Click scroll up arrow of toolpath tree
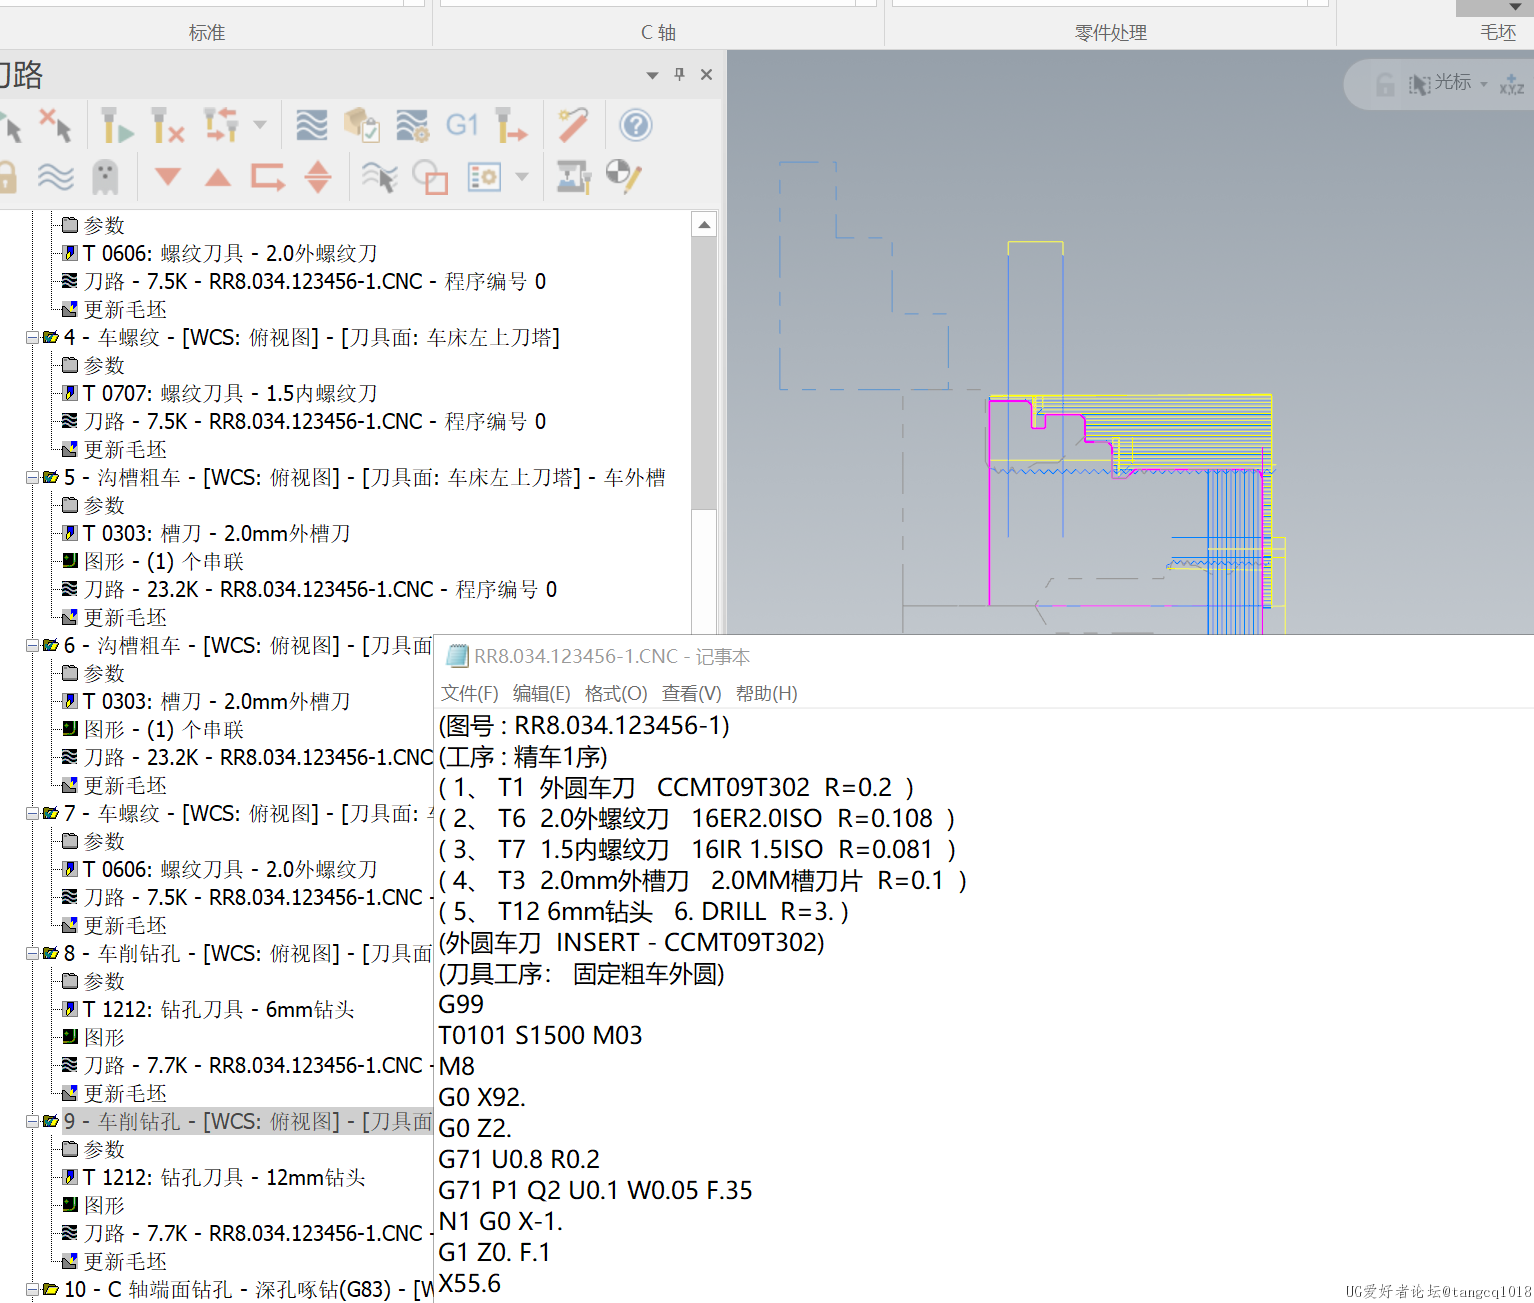 (x=704, y=224)
